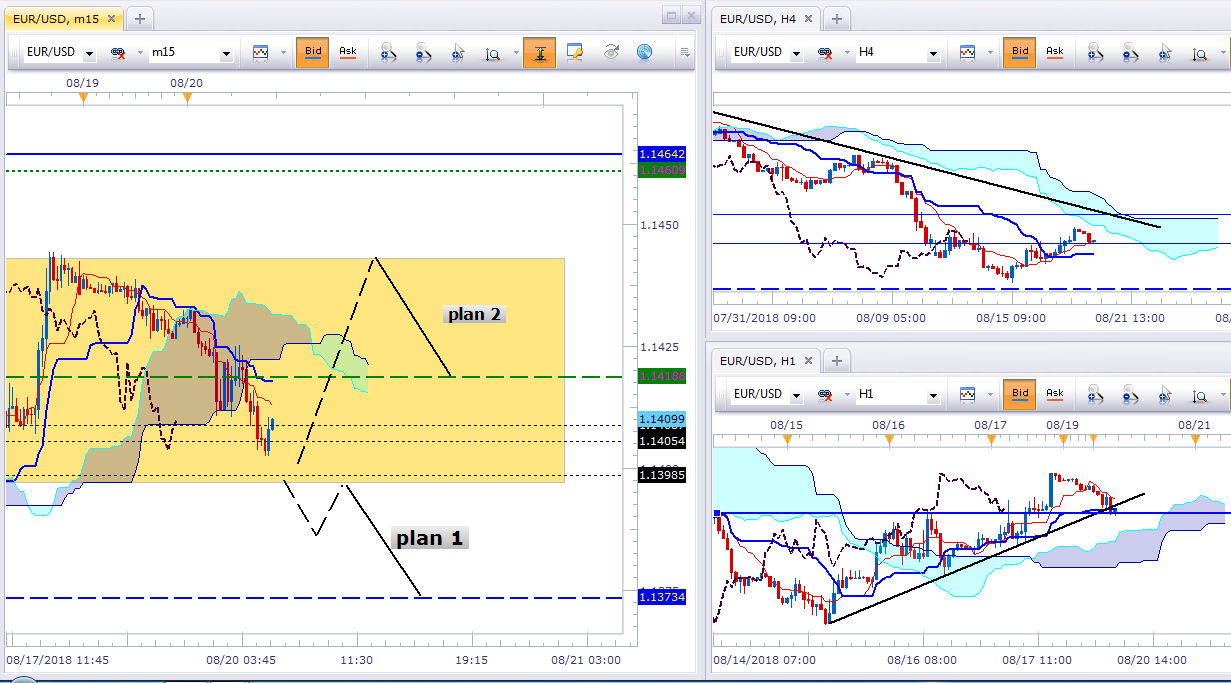Click chart type icon in m15 toolbar
Image resolution: width=1231 pixels, height=683 pixels.
coord(261,52)
